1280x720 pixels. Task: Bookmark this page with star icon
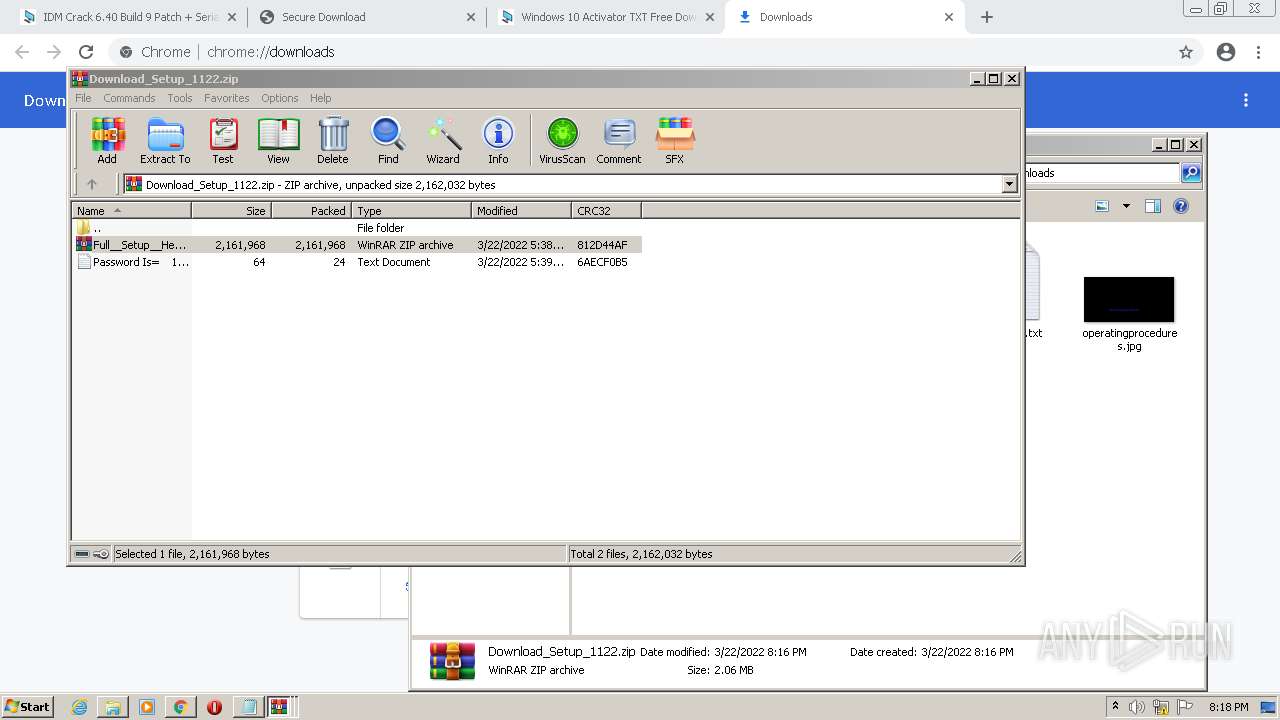click(1186, 52)
